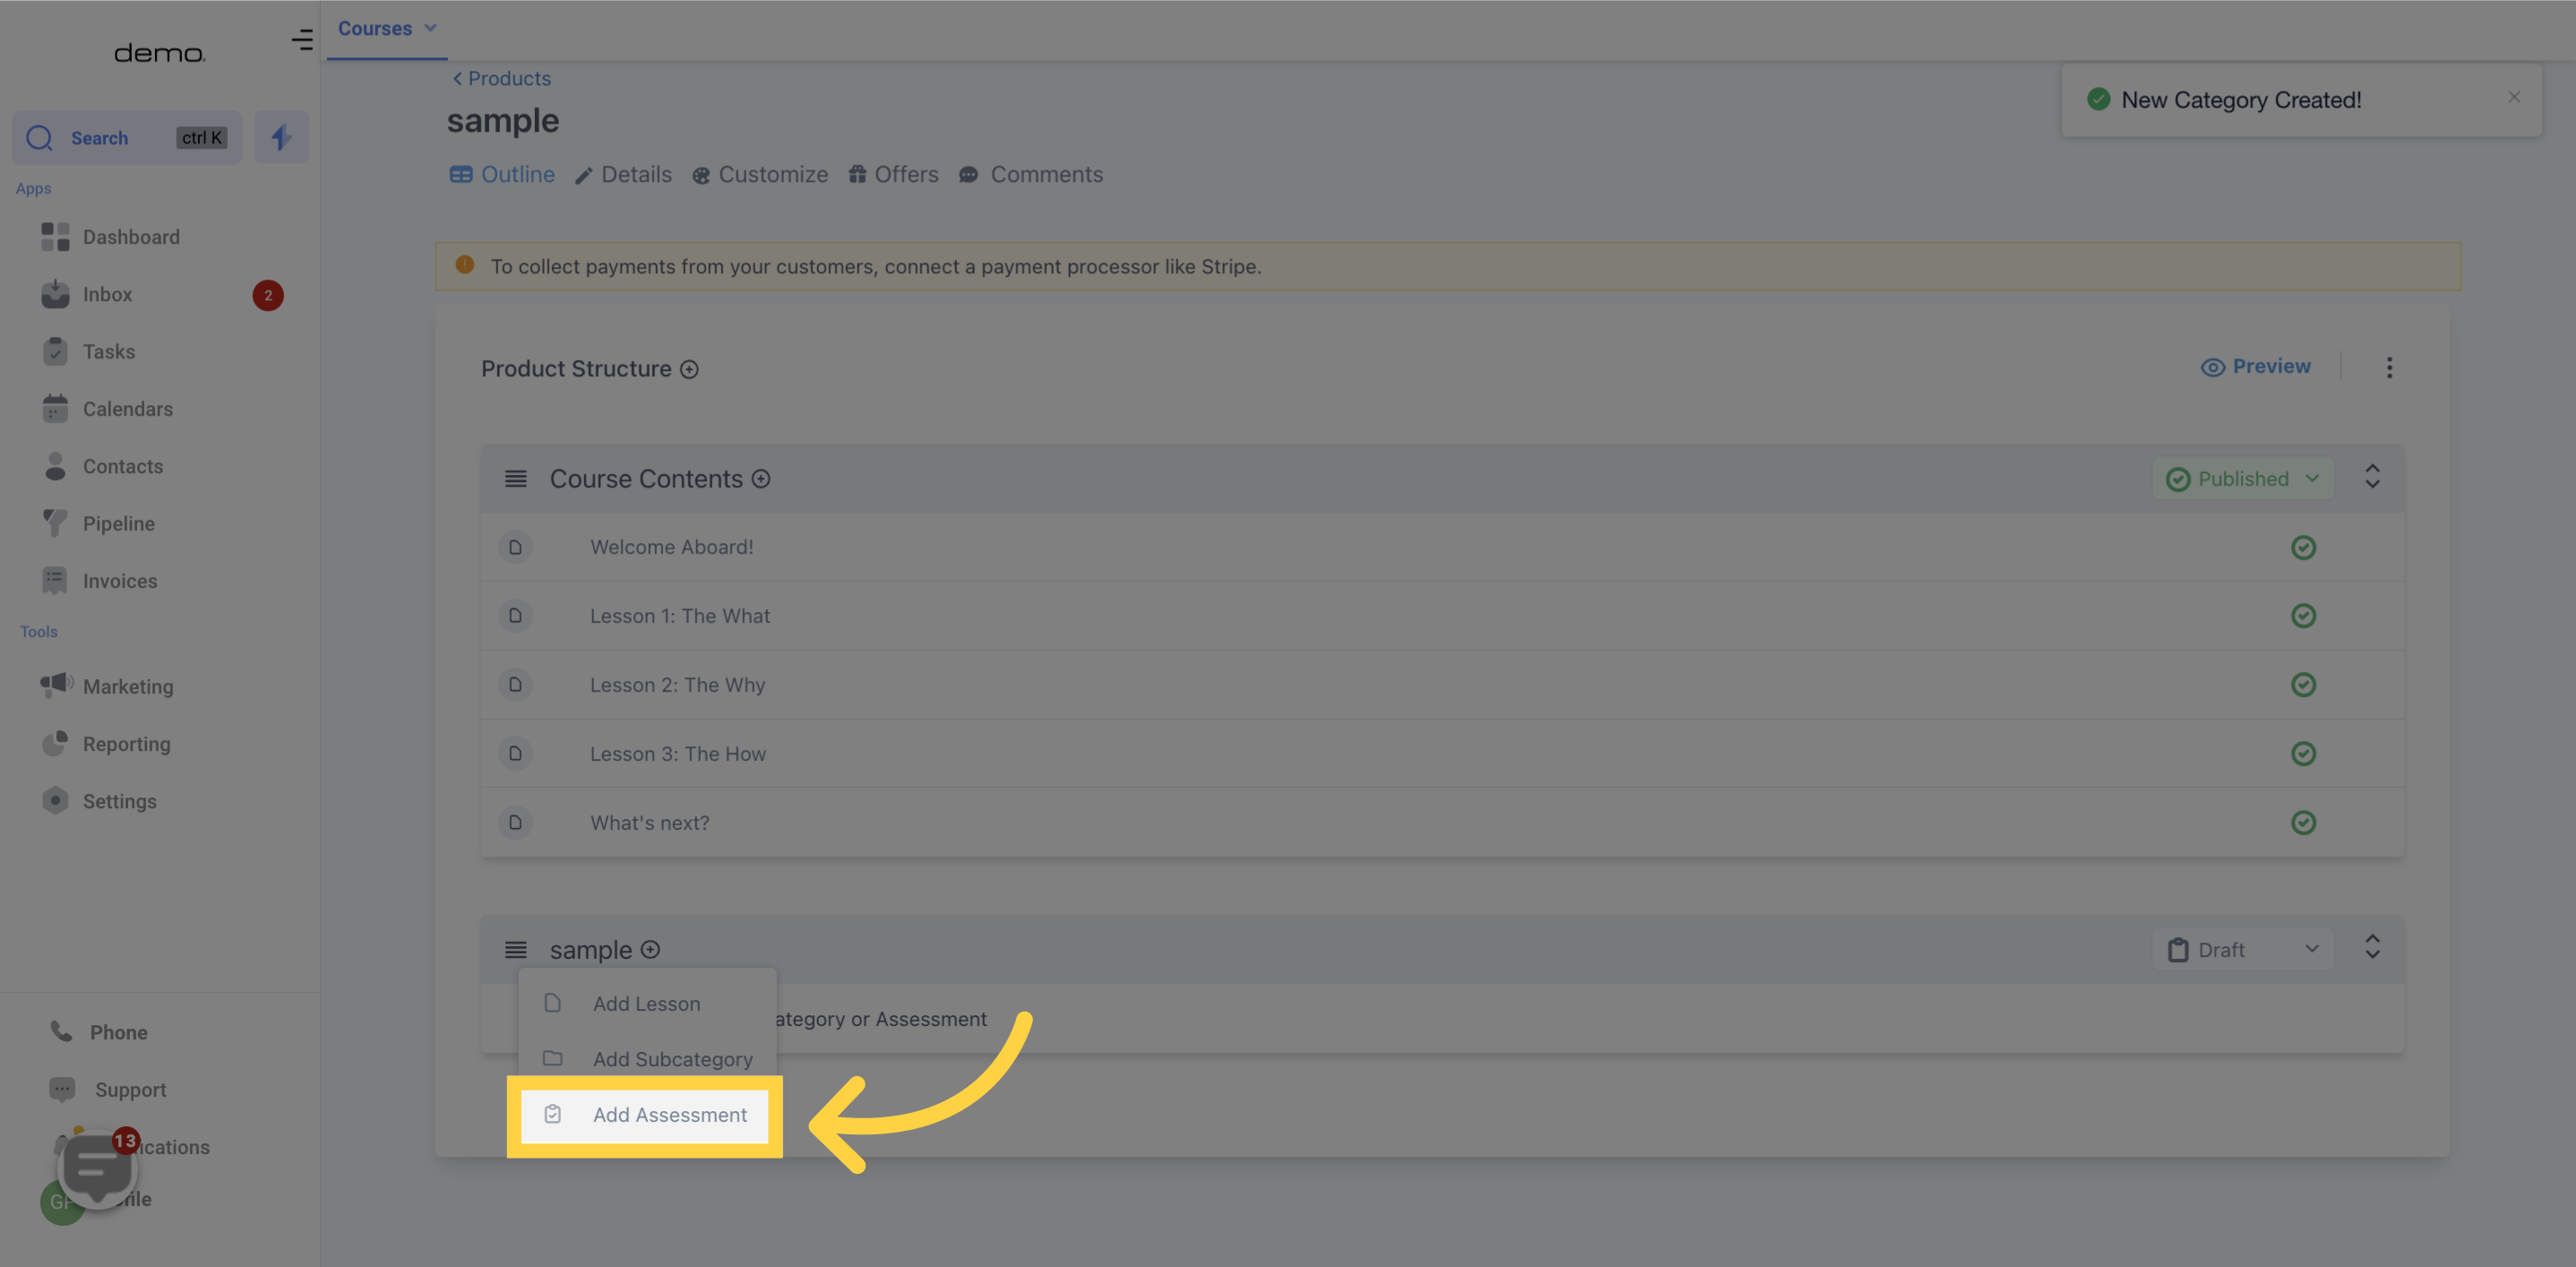The width and height of the screenshot is (2576, 1267).
Task: Click the Inbox badge showing 2 notifications
Action: [x=268, y=296]
